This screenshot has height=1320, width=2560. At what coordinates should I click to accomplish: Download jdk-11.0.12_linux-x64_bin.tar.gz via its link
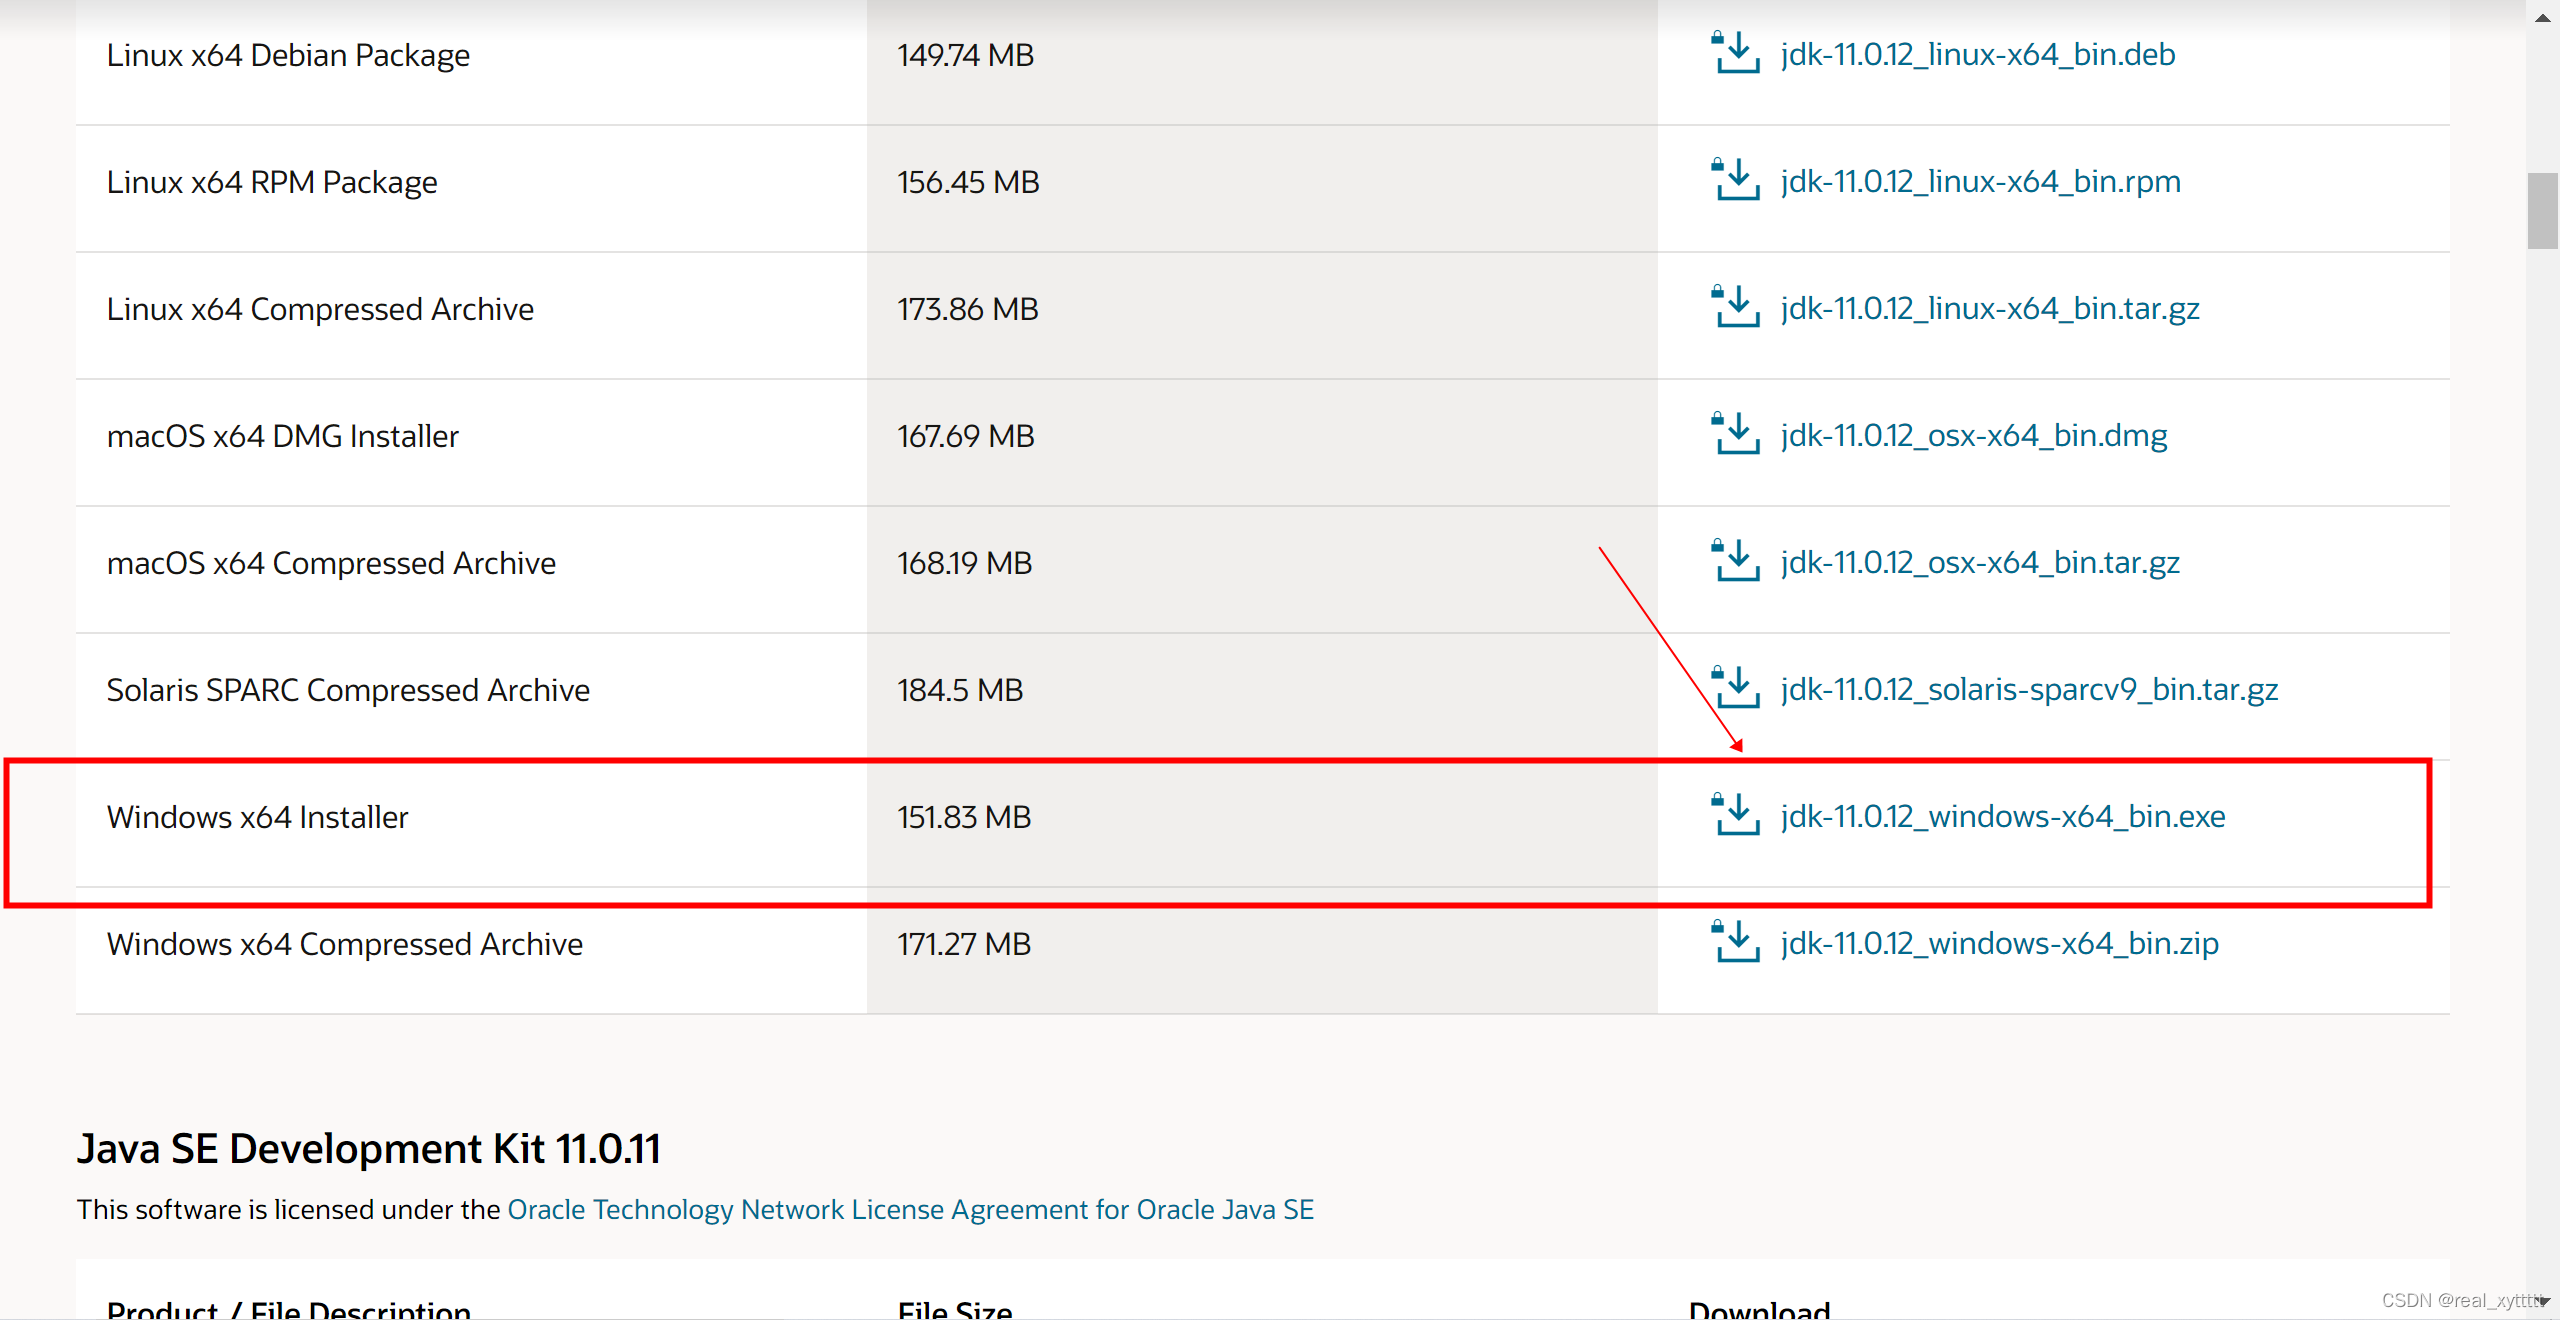pyautogui.click(x=1989, y=308)
